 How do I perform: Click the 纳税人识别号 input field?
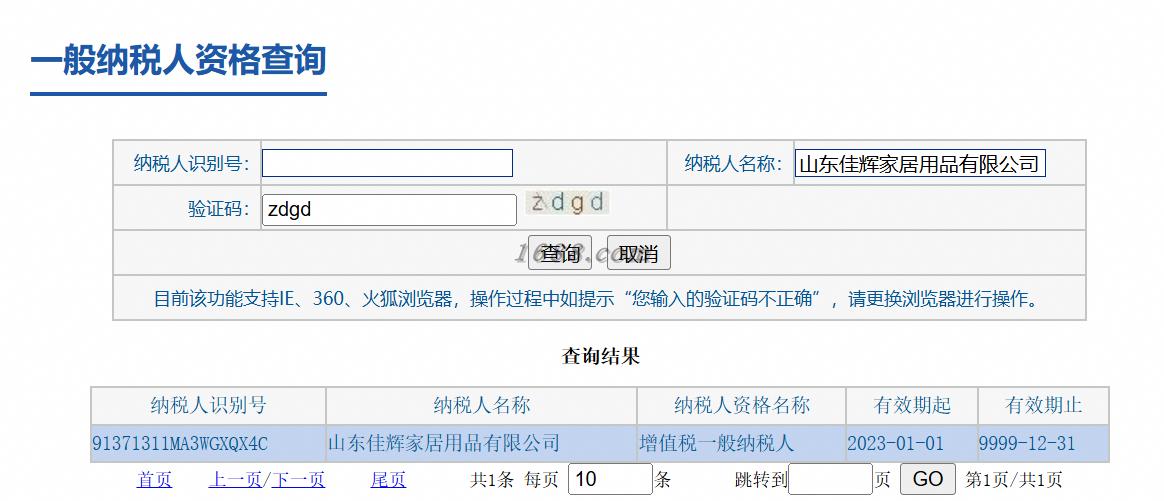[387, 163]
